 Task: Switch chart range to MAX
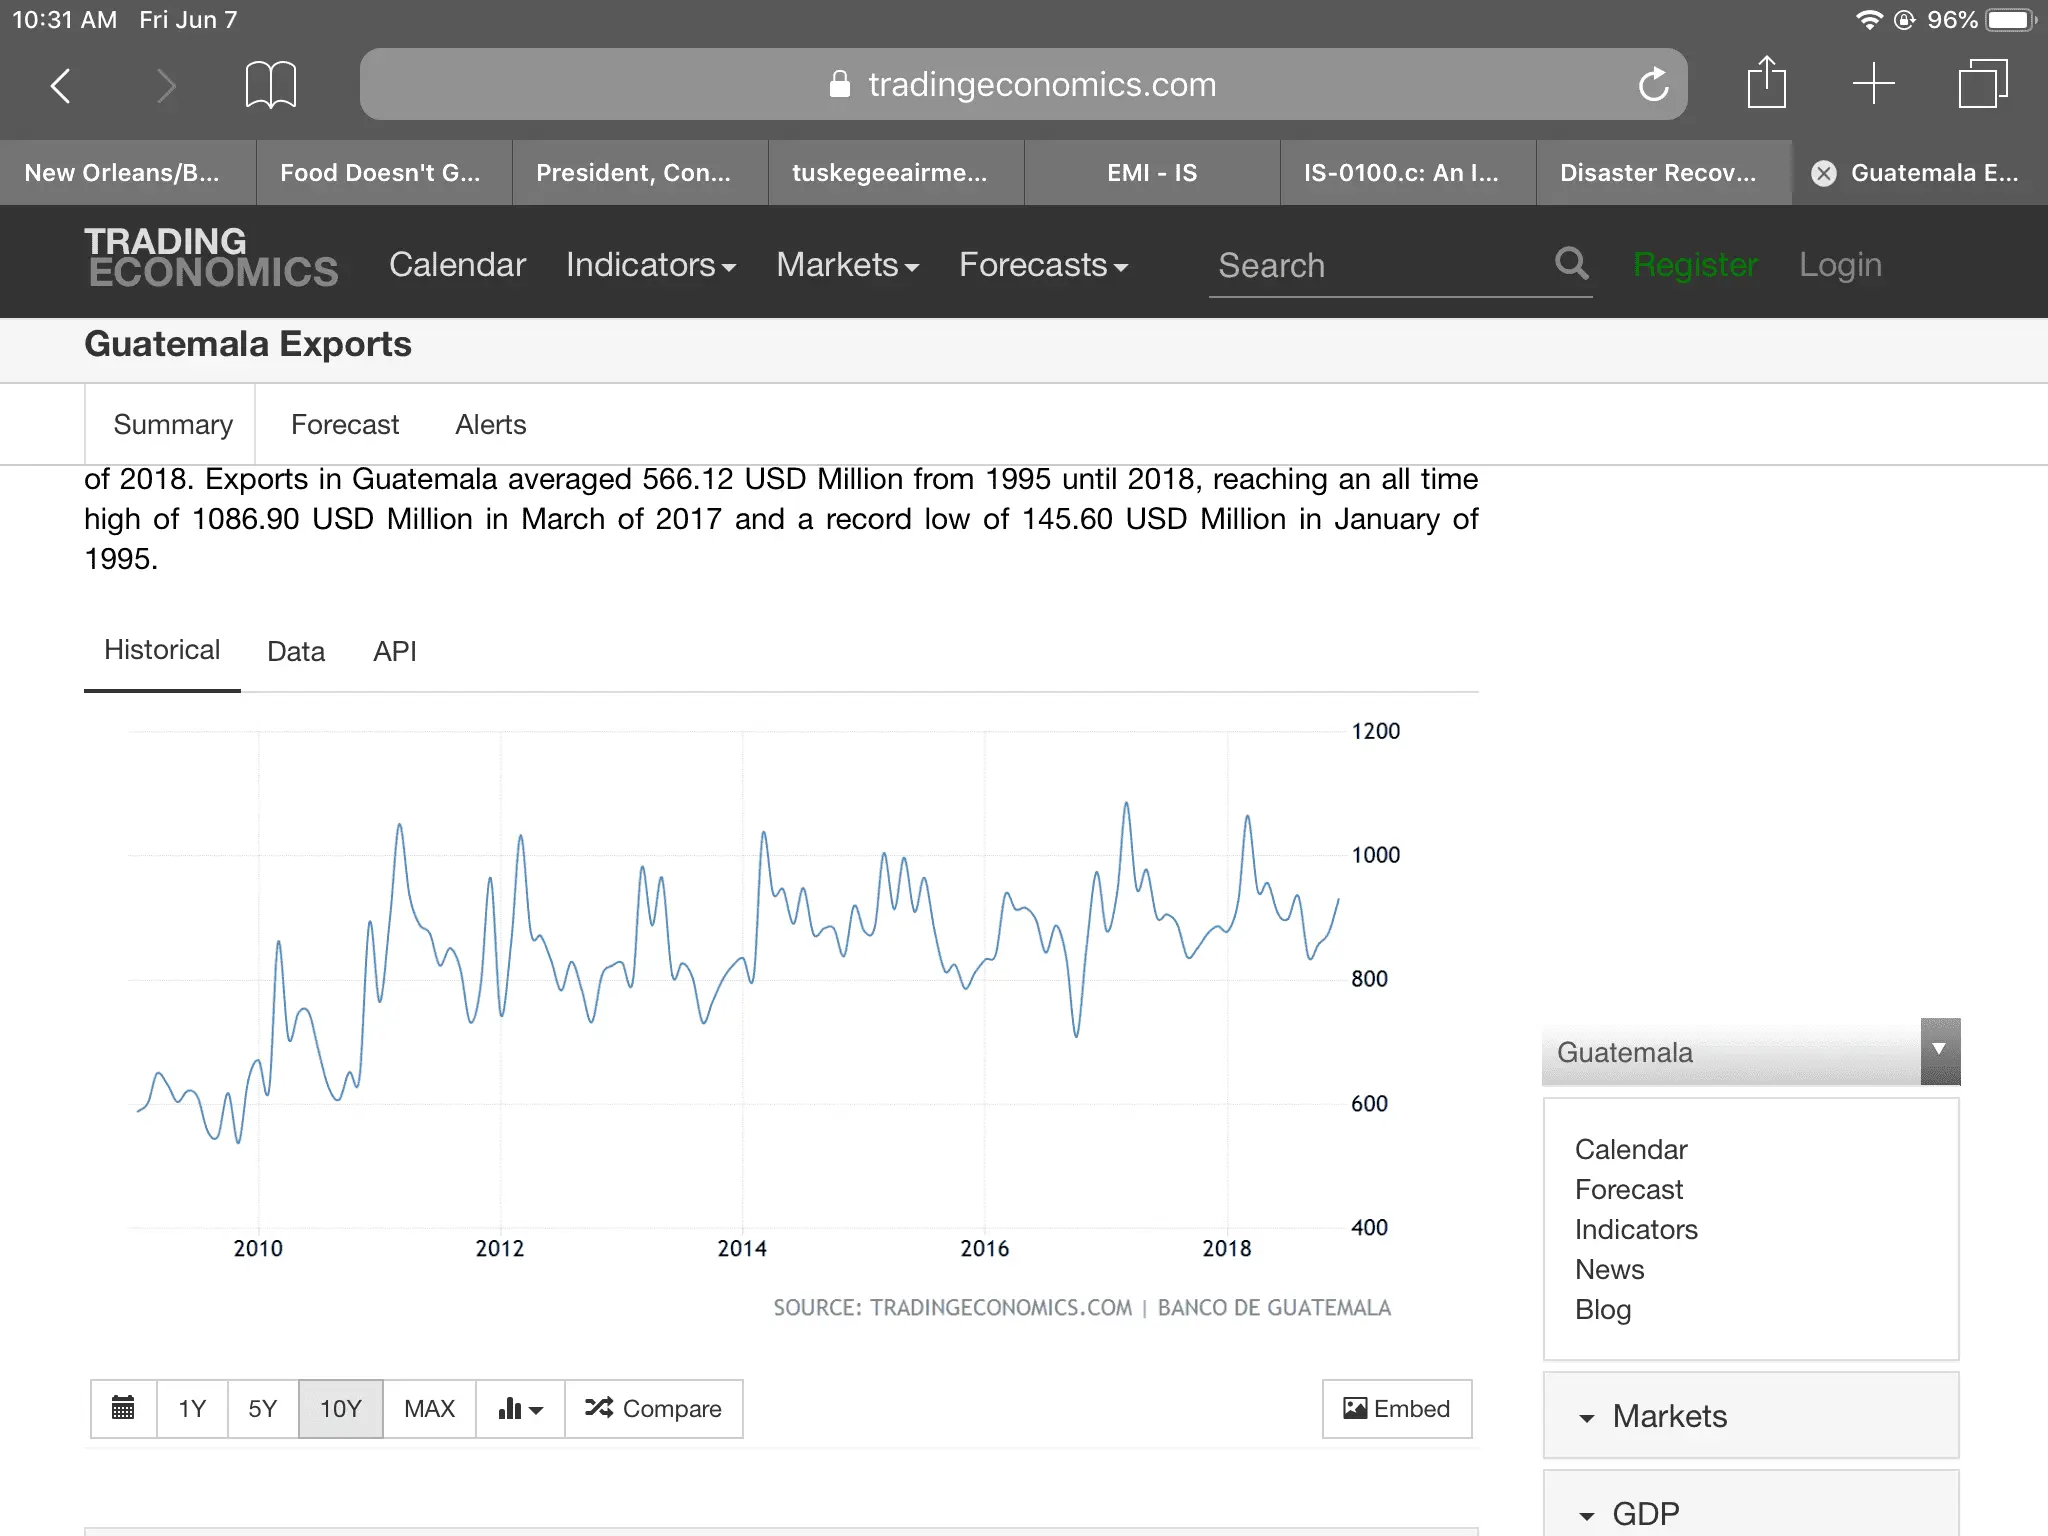pos(429,1408)
